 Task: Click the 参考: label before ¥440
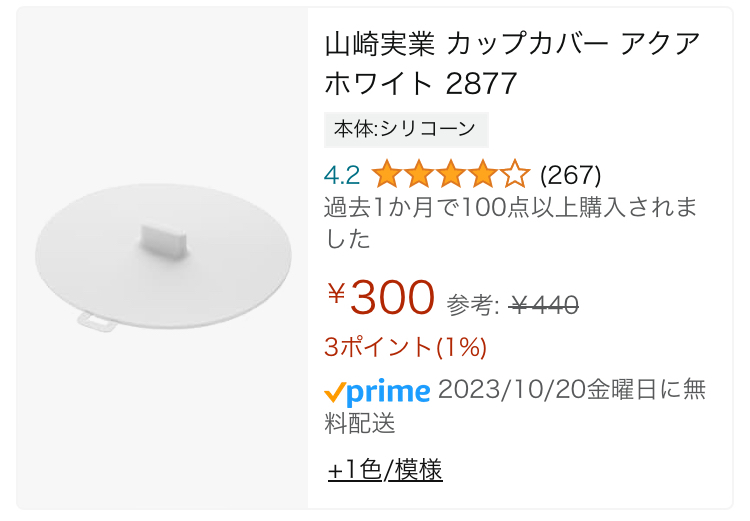tap(473, 305)
